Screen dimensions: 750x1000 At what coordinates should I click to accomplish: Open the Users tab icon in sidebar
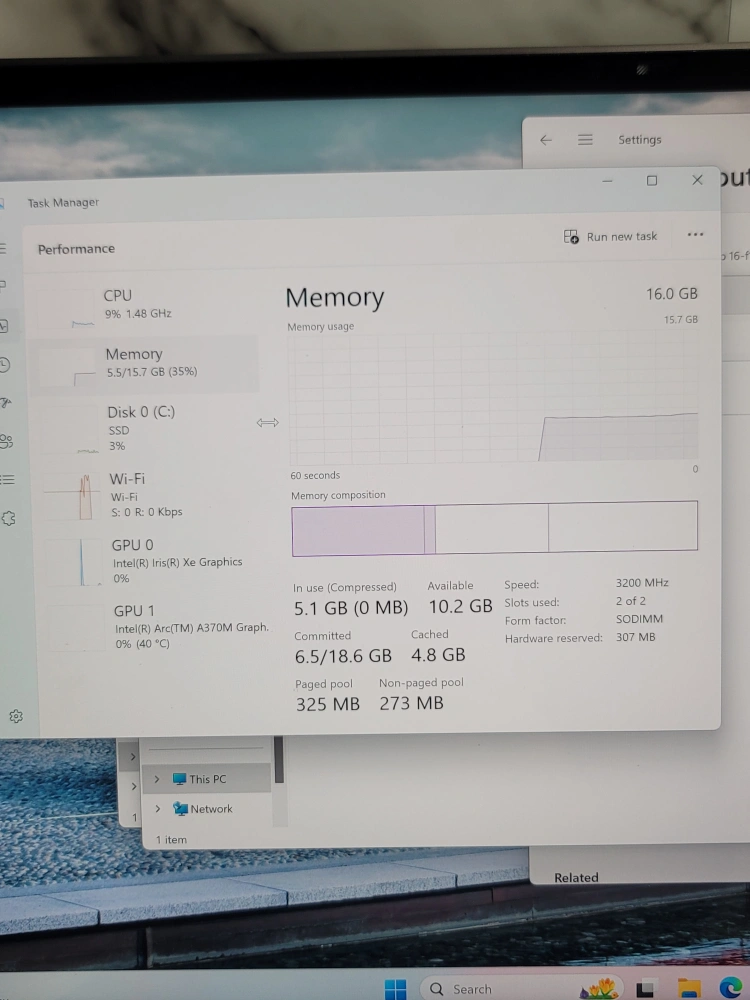6,441
